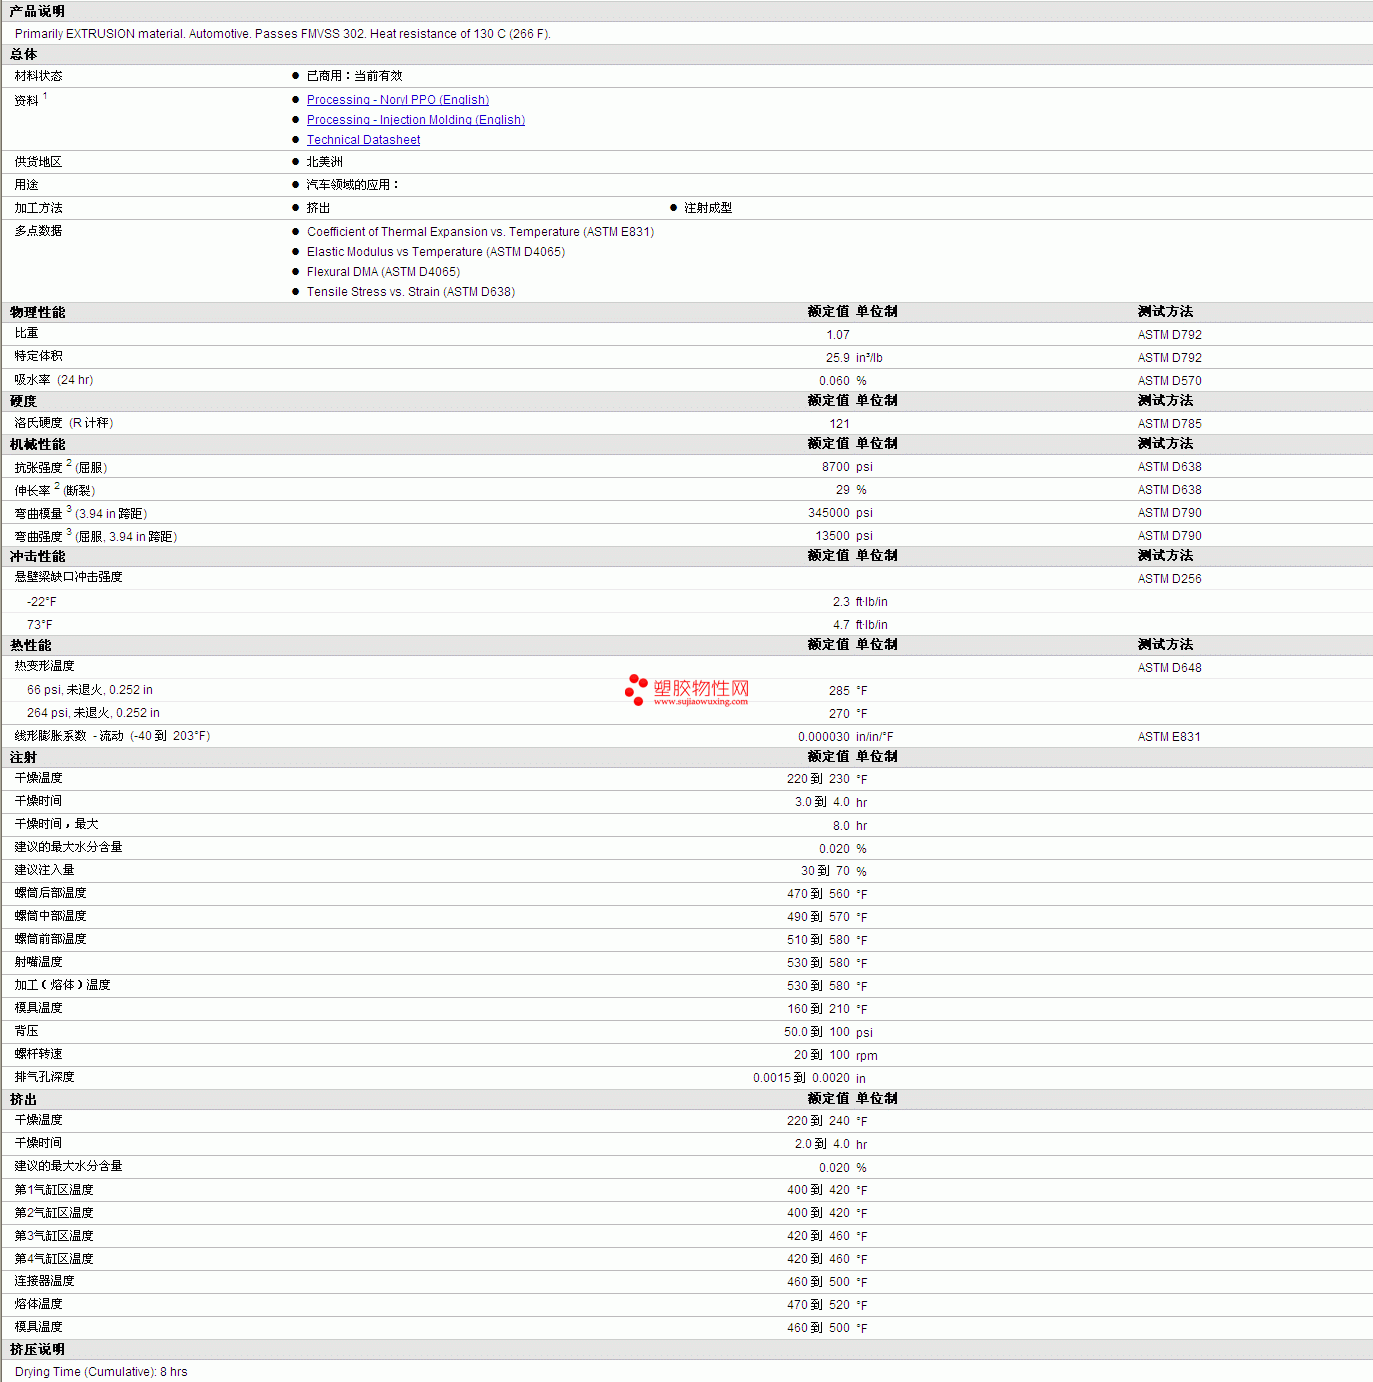The image size is (1373, 1382).
Task: Click the 材料状态 row label
Action: [39, 76]
